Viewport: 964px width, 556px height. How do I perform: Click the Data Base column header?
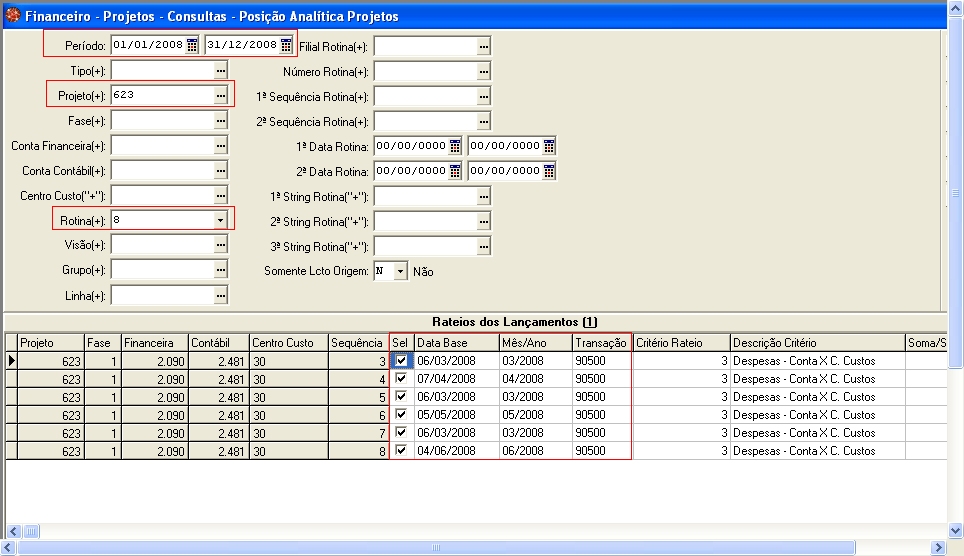point(455,343)
